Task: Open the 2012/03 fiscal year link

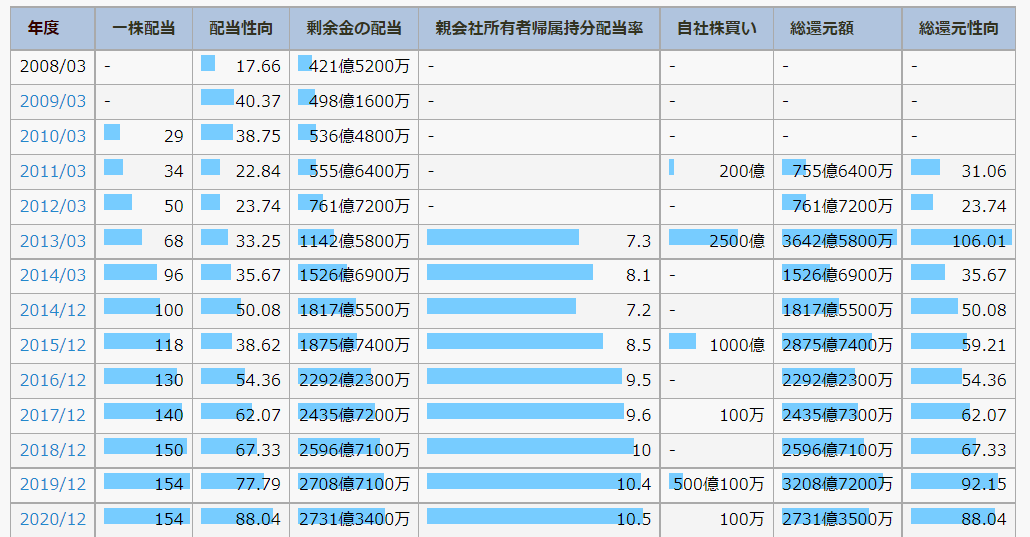Action: [x=53, y=206]
